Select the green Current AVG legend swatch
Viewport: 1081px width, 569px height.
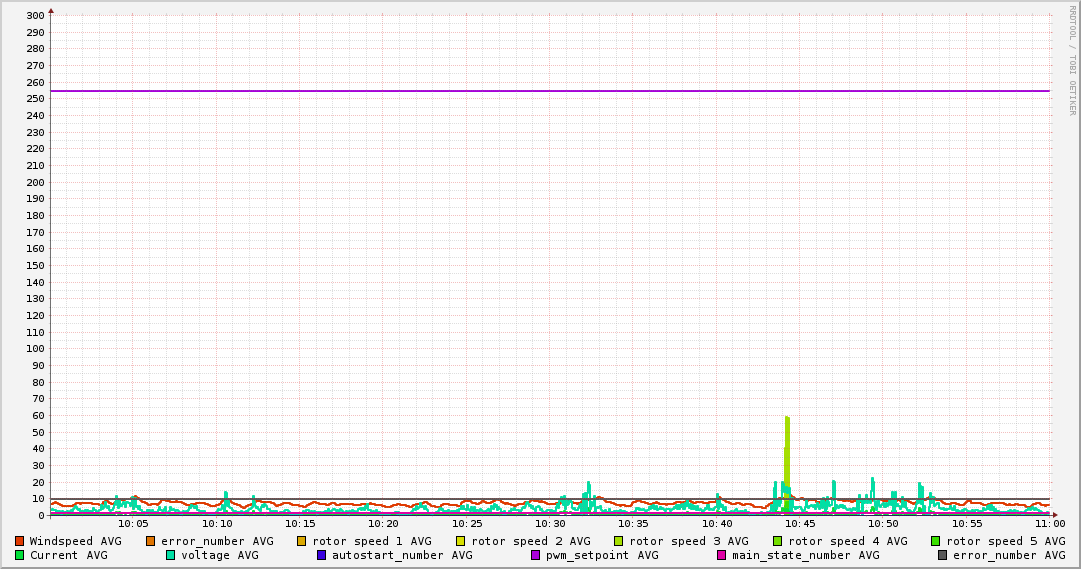19,555
